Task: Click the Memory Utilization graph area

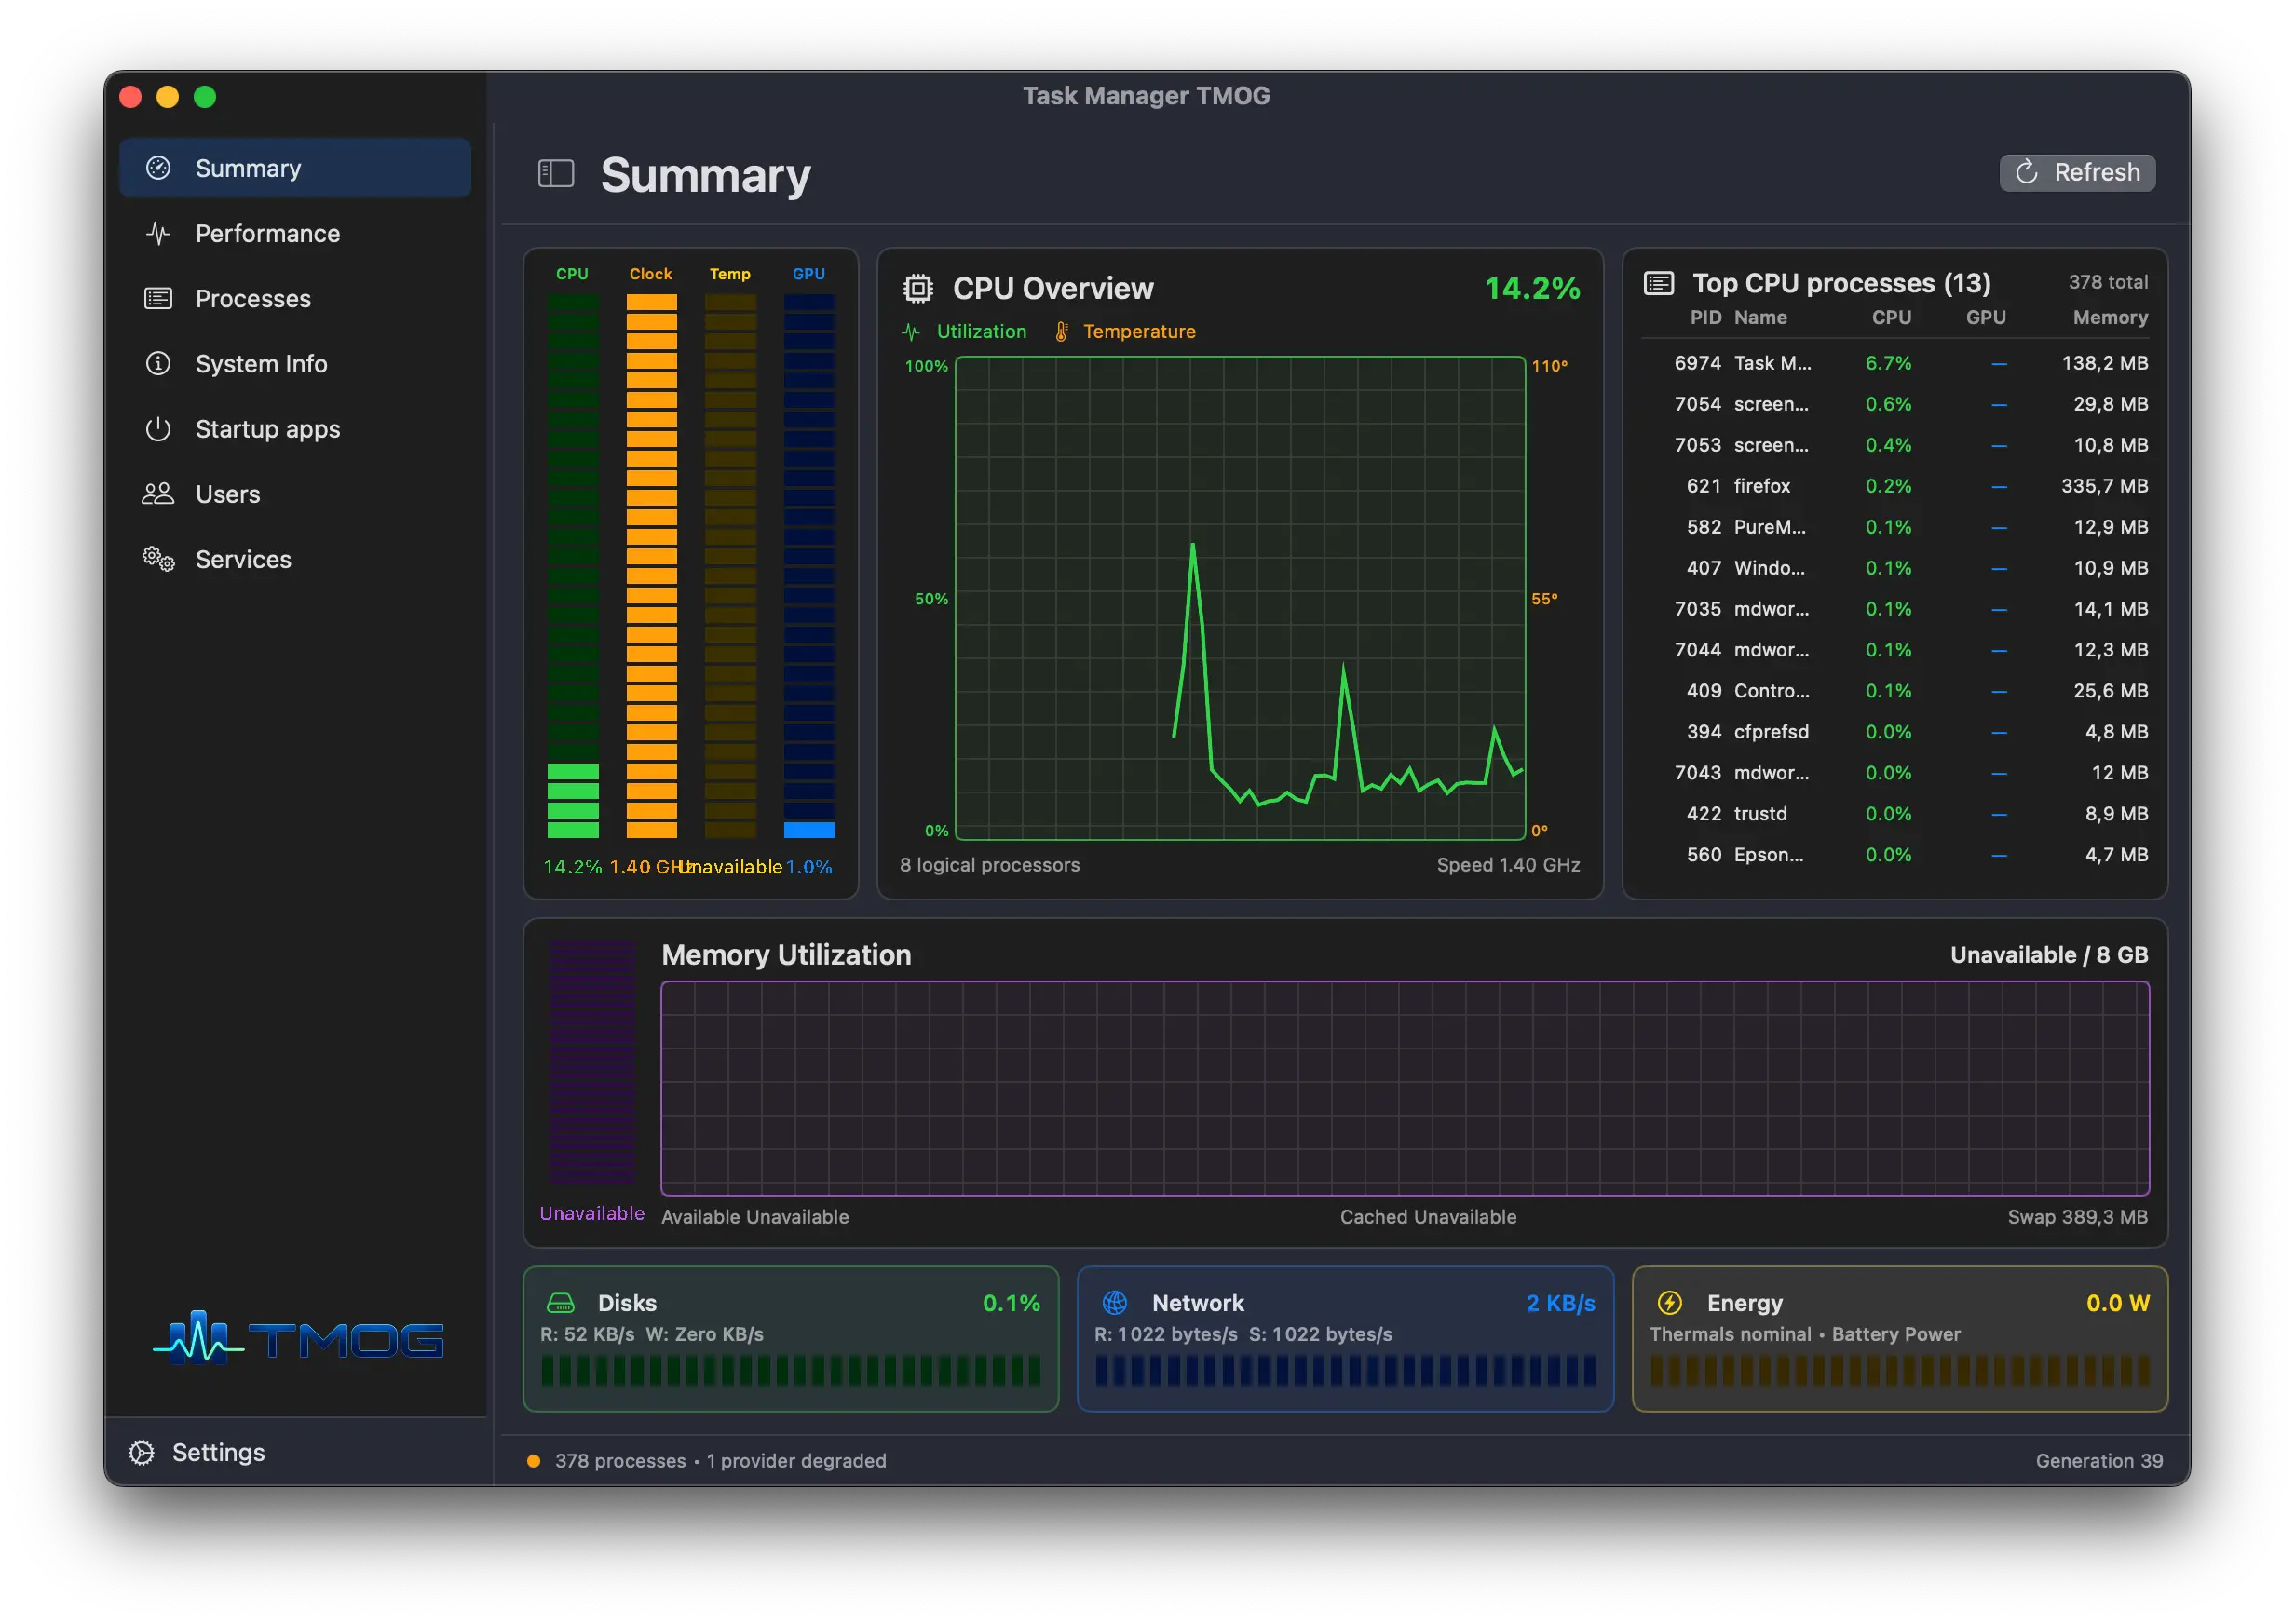Action: (x=1405, y=1088)
